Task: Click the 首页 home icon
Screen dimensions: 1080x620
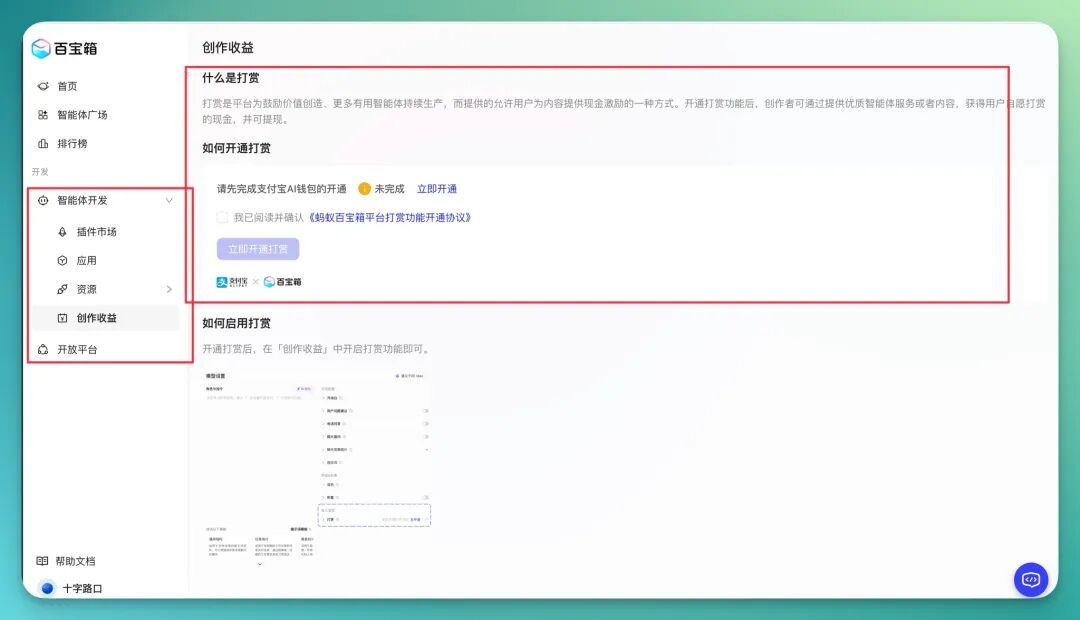Action: [x=43, y=86]
